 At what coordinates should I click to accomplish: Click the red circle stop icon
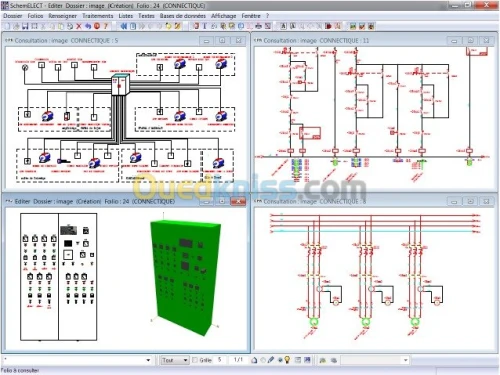97,26
